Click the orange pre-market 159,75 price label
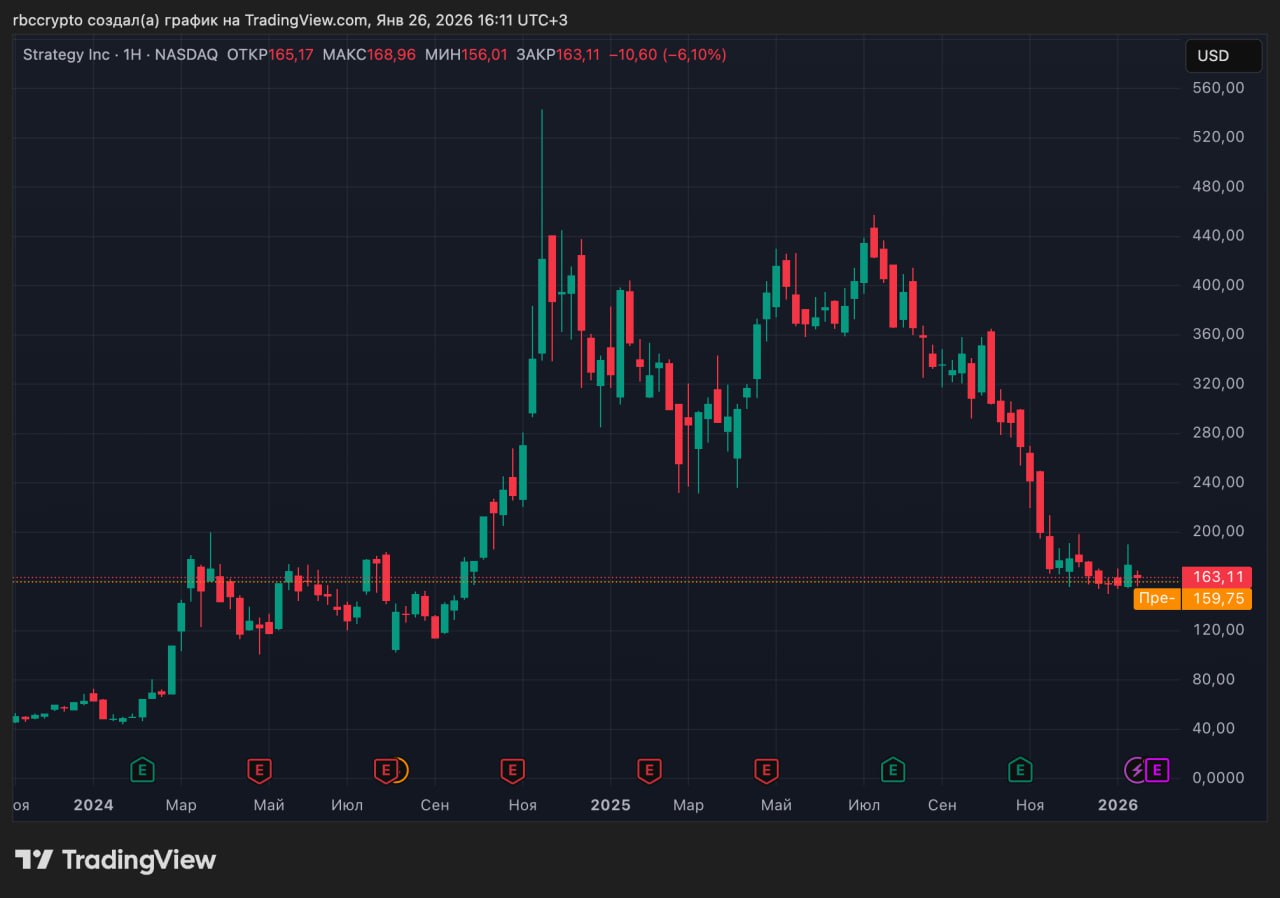1280x898 pixels. pyautogui.click(x=1217, y=599)
